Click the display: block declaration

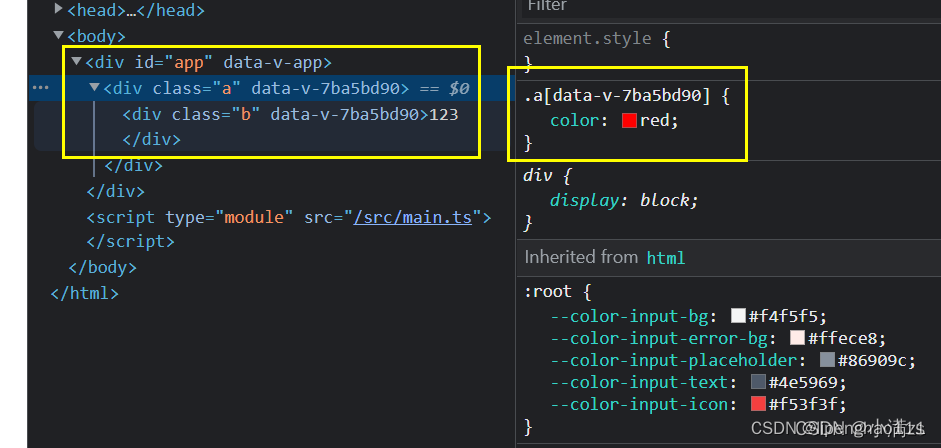pyautogui.click(x=624, y=200)
